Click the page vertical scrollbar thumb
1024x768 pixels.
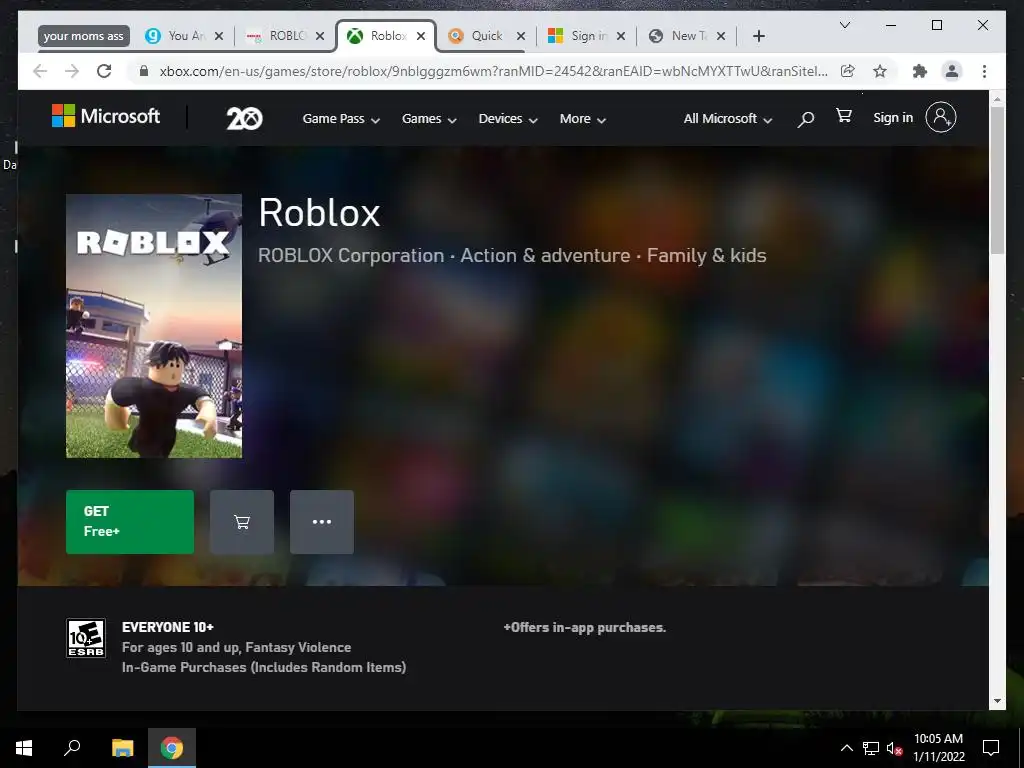[x=997, y=180]
